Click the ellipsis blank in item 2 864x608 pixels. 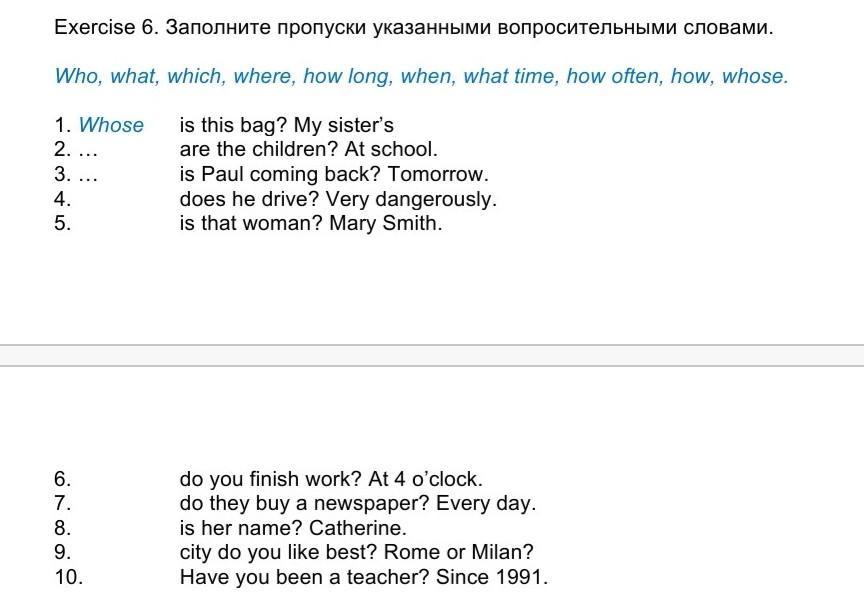[88, 150]
